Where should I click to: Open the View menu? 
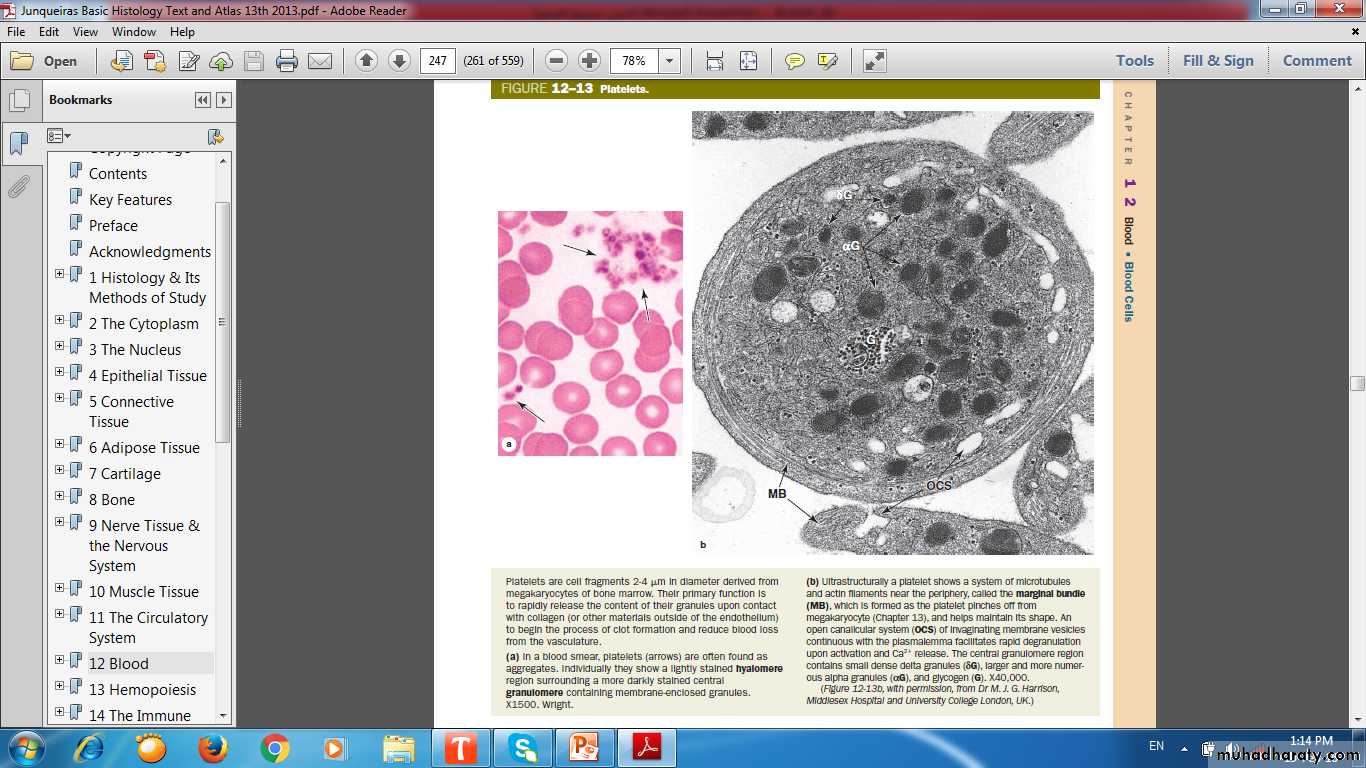coord(85,32)
